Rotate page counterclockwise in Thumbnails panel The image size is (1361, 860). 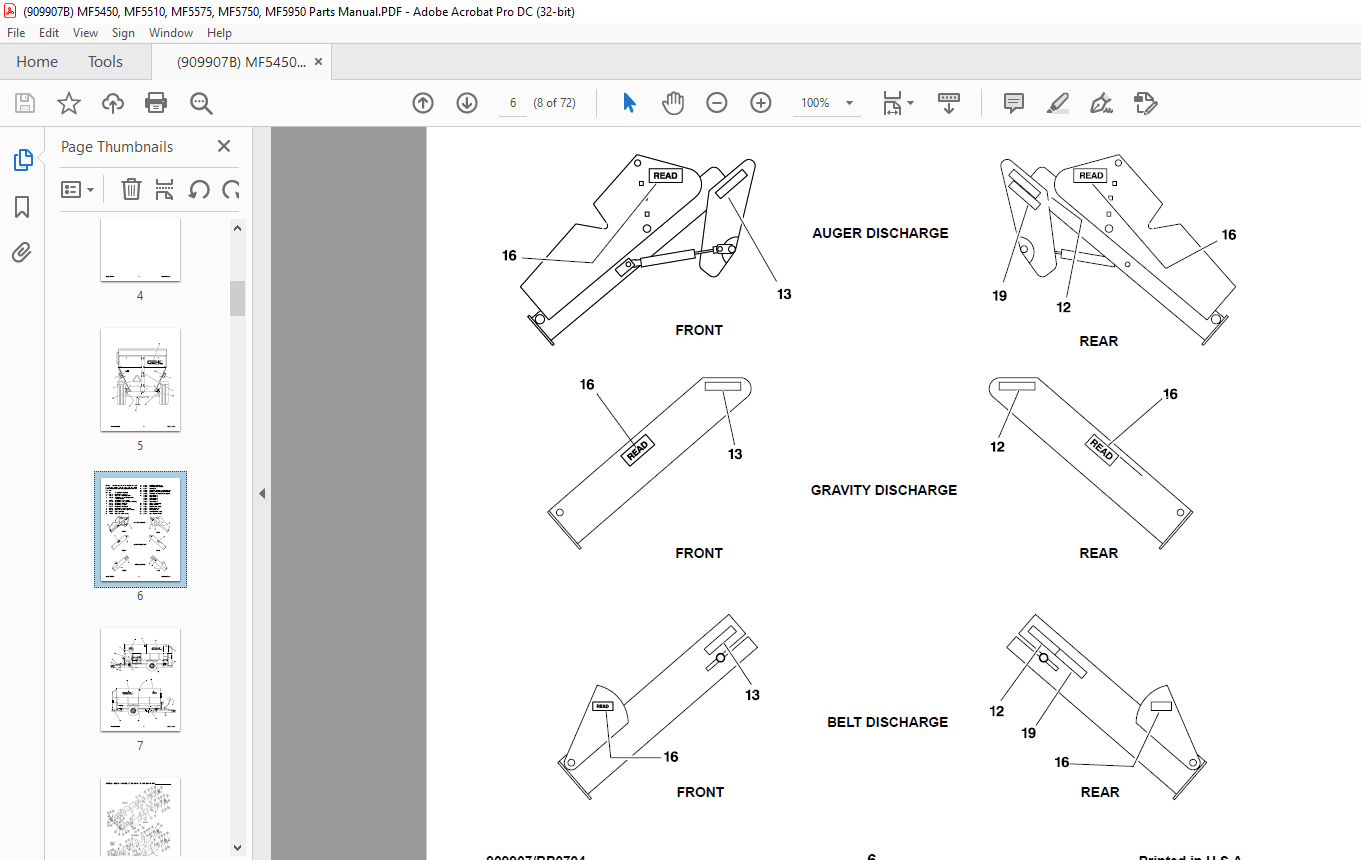(199, 189)
